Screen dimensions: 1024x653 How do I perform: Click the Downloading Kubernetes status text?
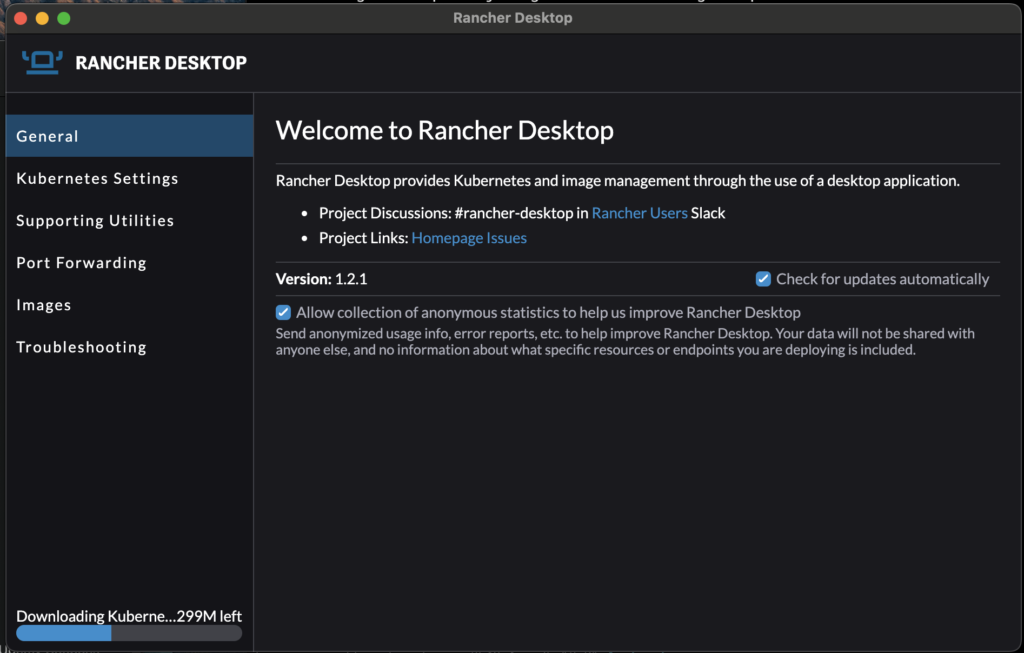click(129, 616)
